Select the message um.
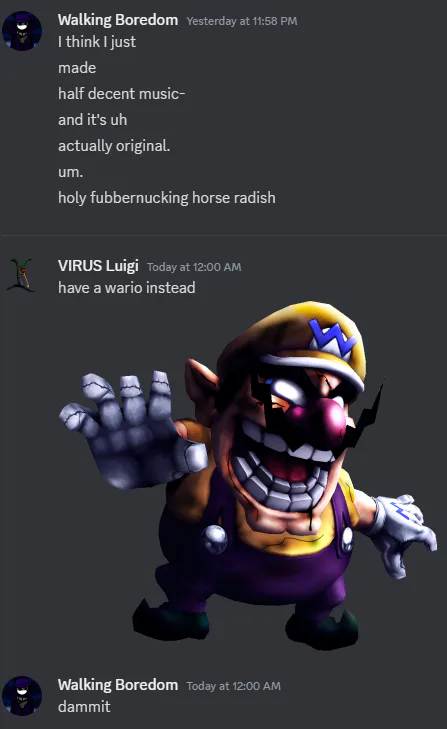 click(x=70, y=172)
